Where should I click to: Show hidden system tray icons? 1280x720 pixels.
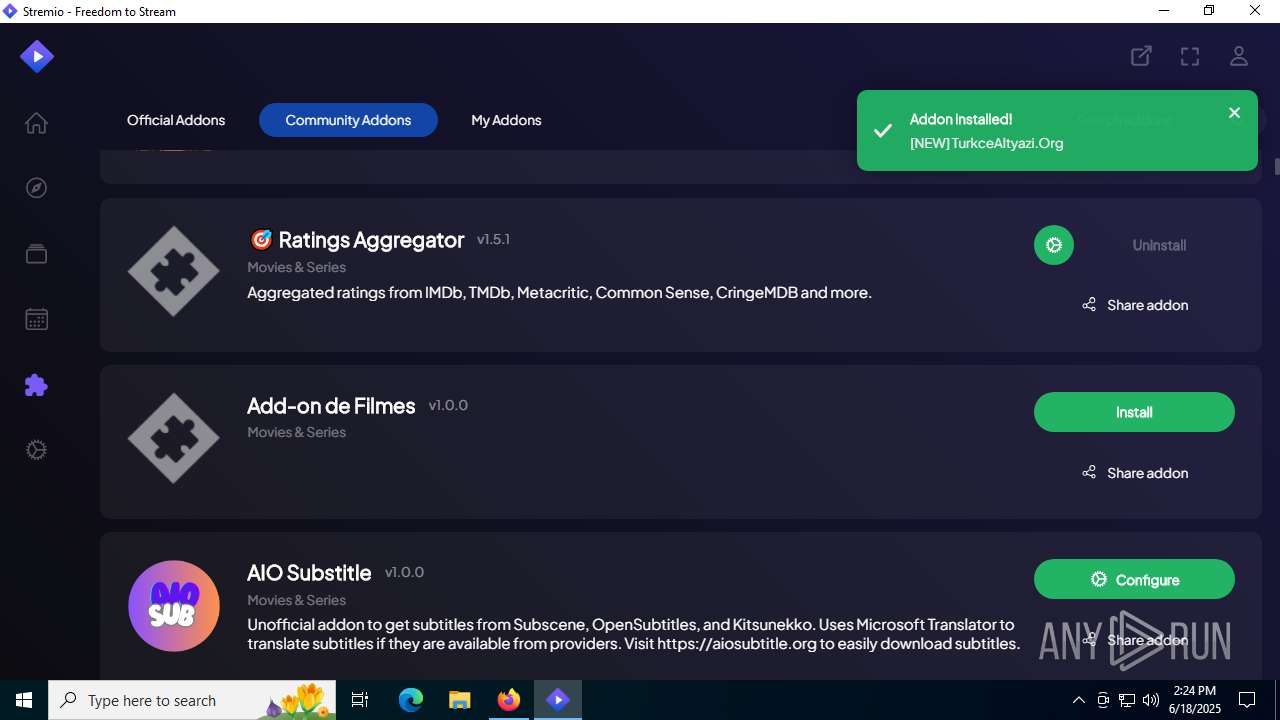click(1078, 700)
